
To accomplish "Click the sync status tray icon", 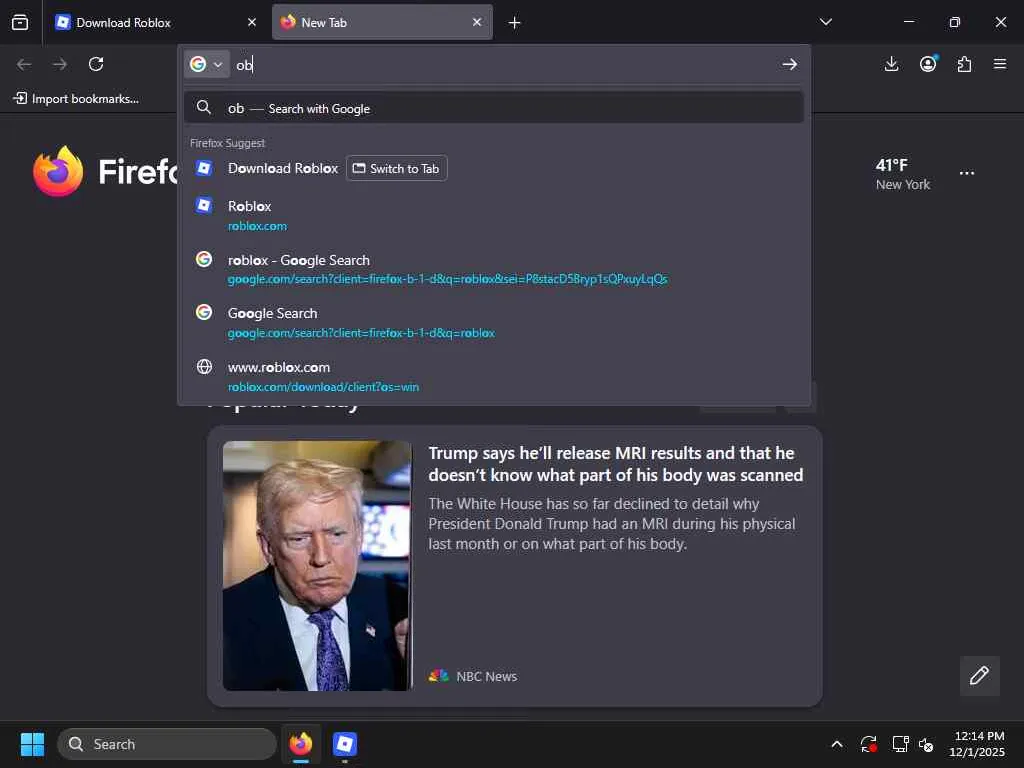I will click(x=868, y=744).
